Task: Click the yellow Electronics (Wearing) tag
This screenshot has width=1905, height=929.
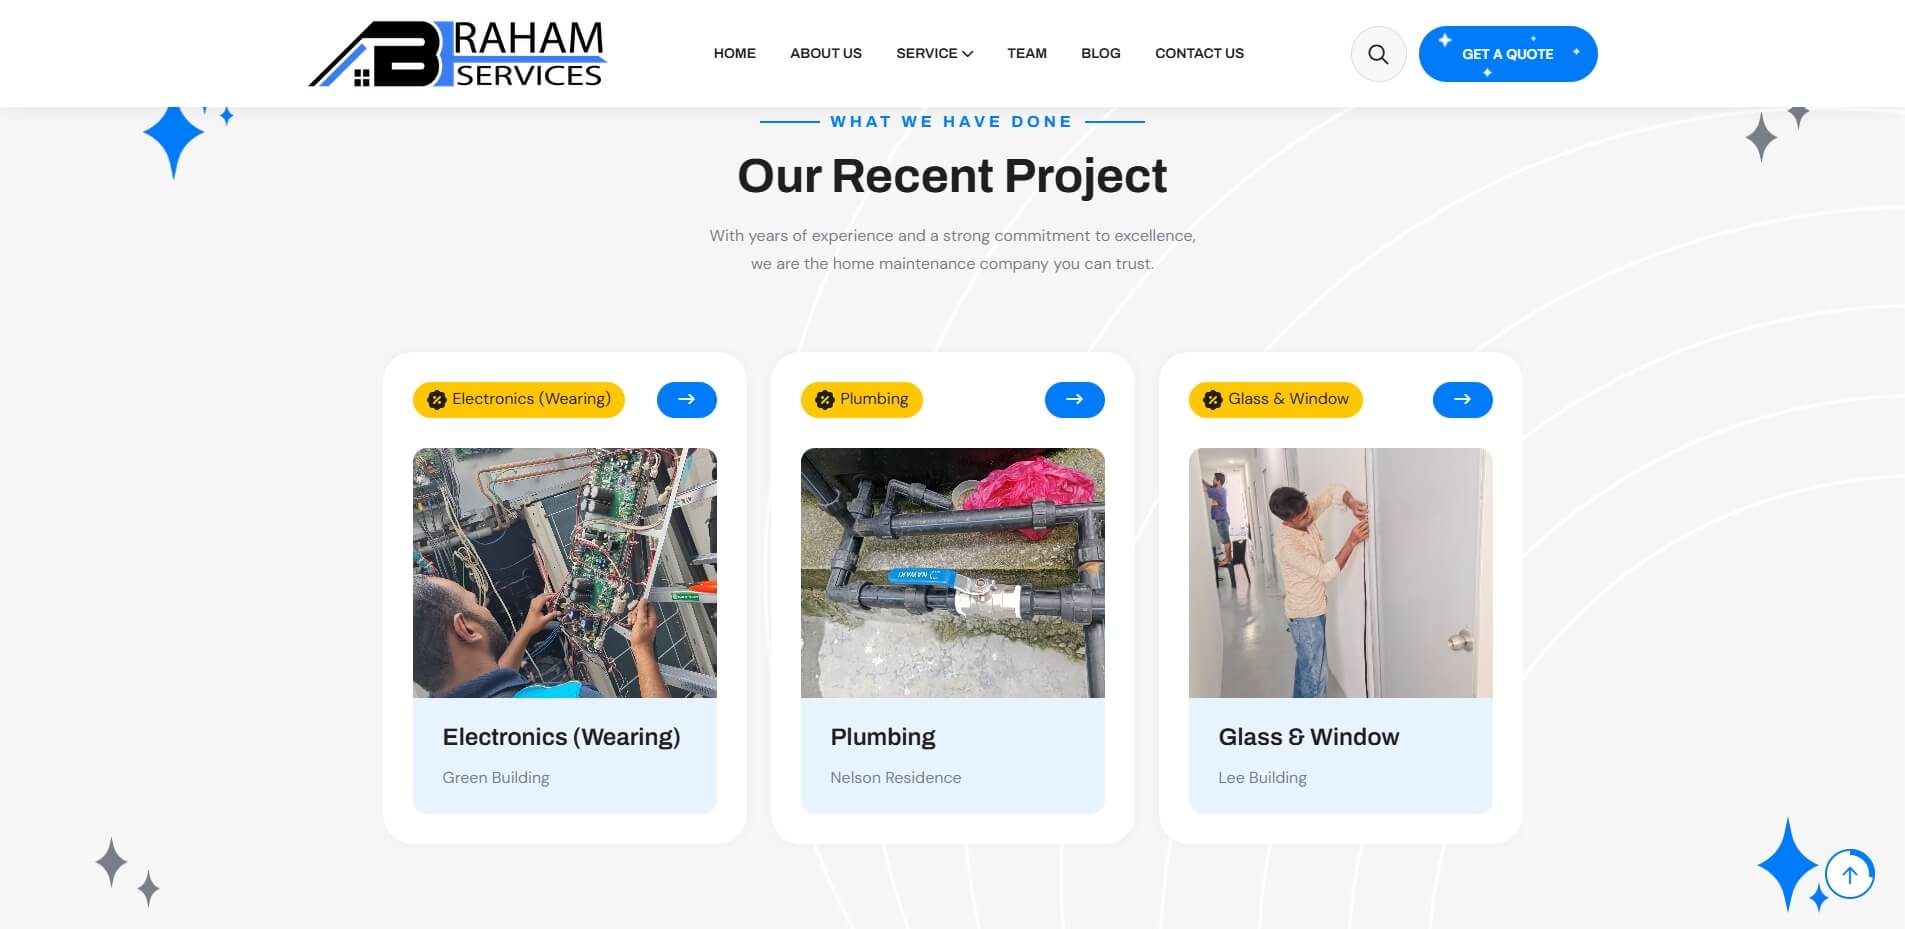Action: pyautogui.click(x=519, y=399)
